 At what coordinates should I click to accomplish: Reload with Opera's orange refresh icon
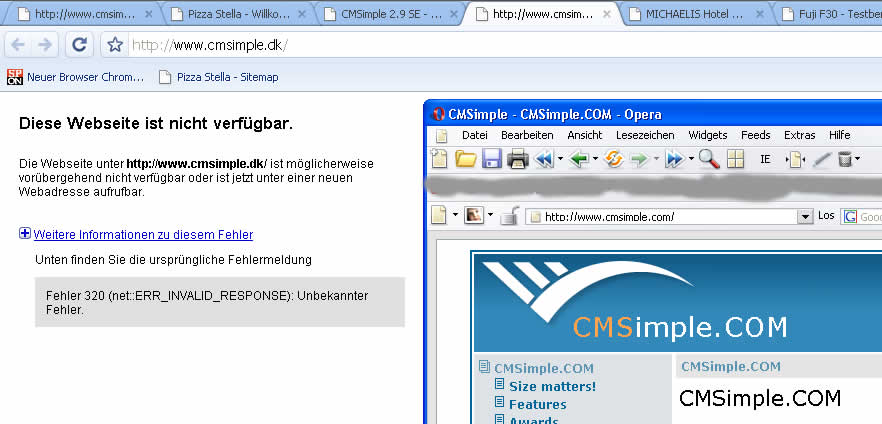click(x=614, y=159)
